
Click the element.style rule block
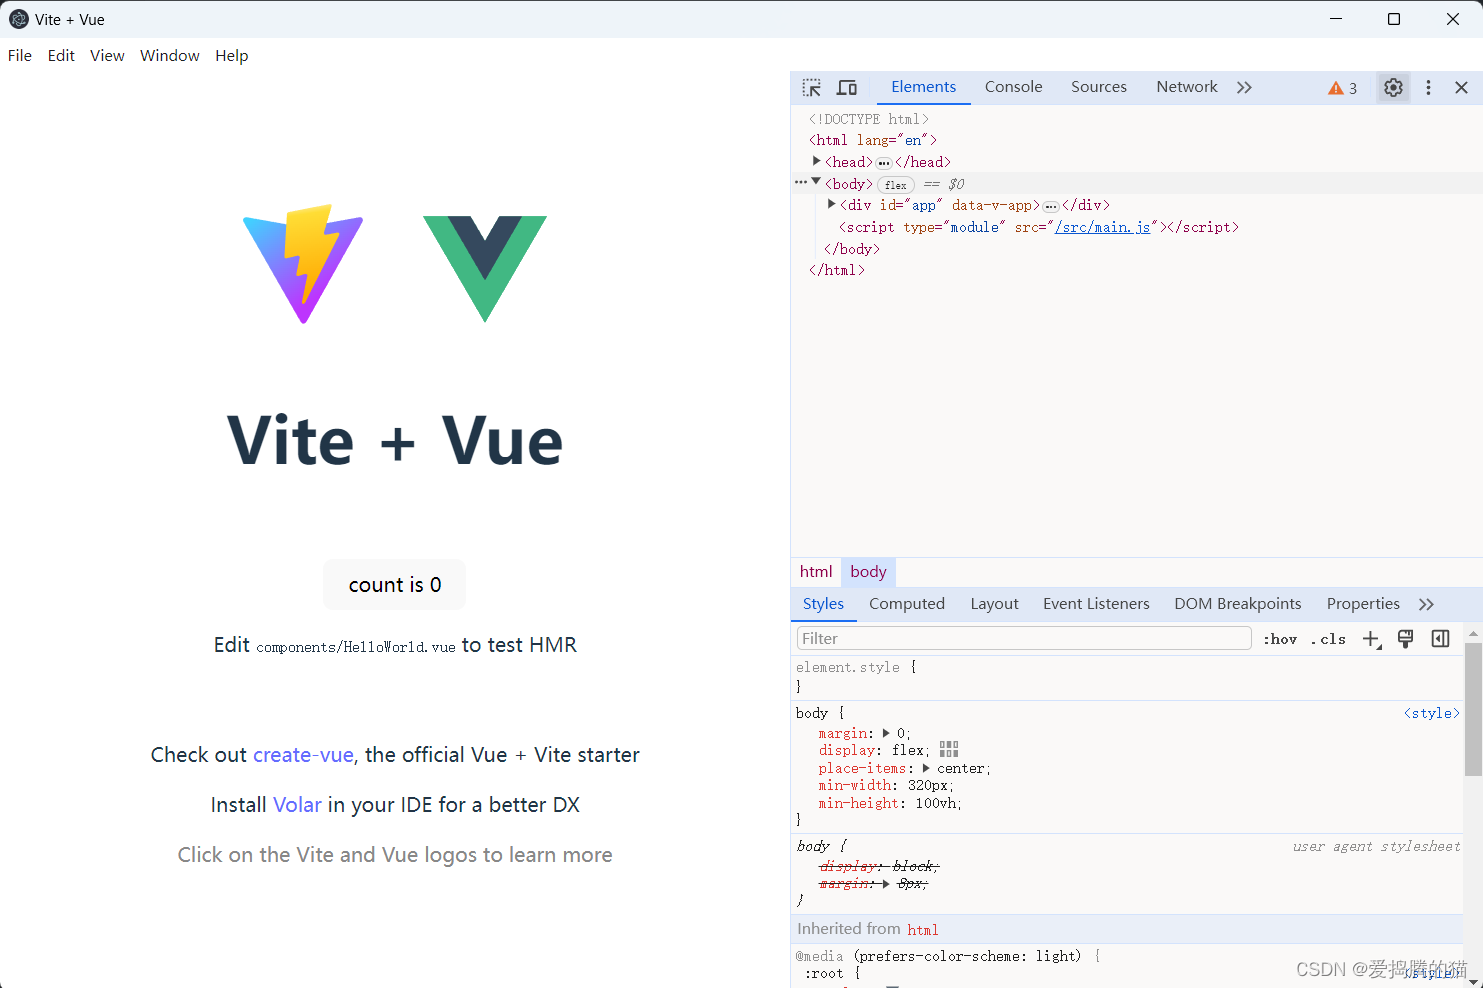(x=1127, y=677)
